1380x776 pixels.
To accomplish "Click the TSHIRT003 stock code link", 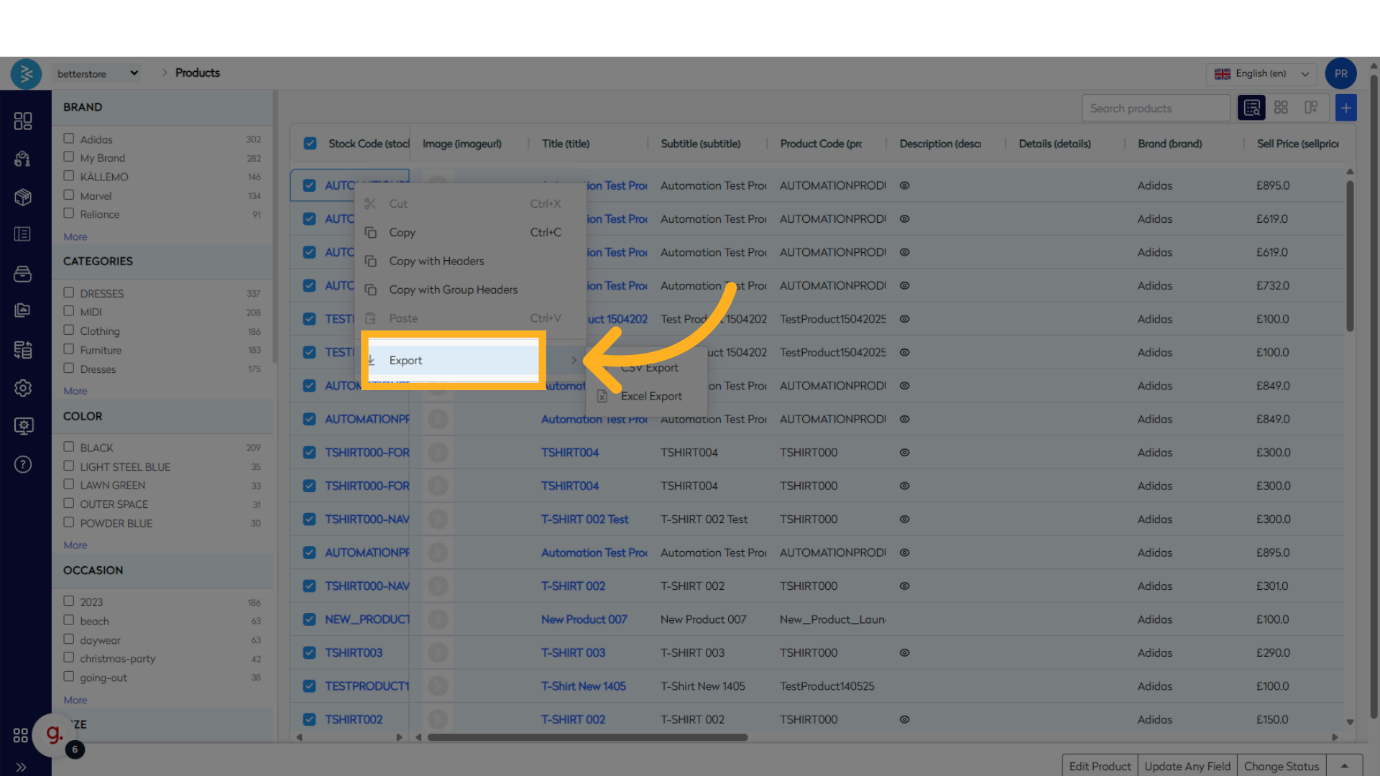I will (x=353, y=653).
